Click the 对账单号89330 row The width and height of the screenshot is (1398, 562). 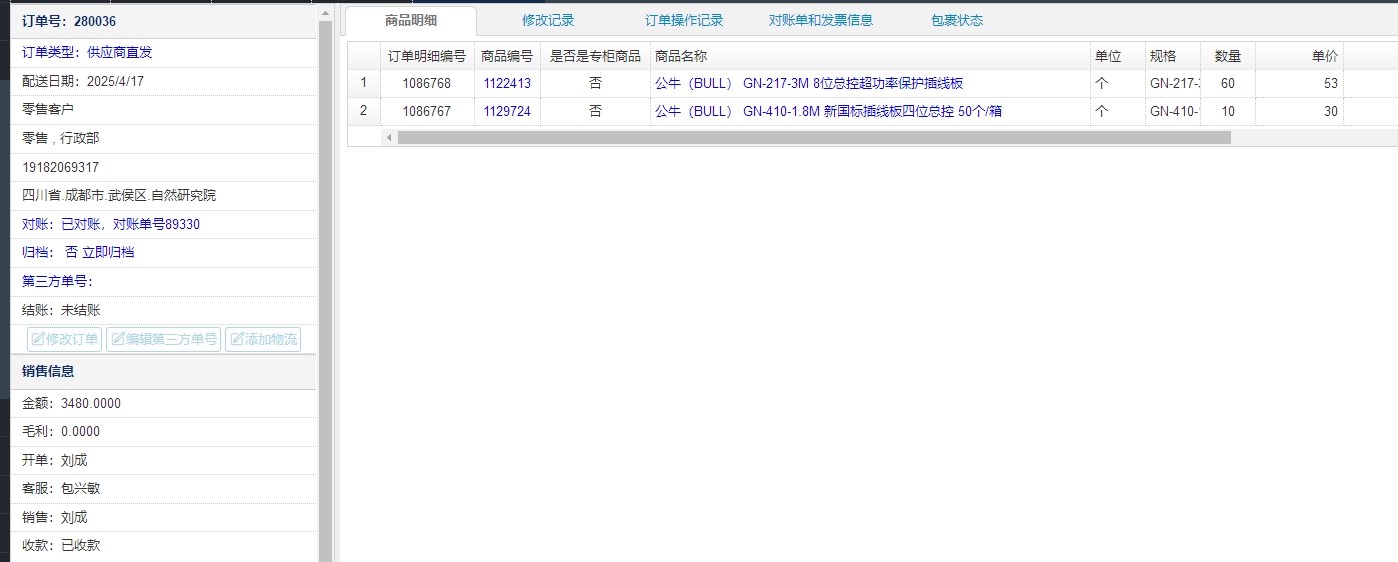click(164, 224)
